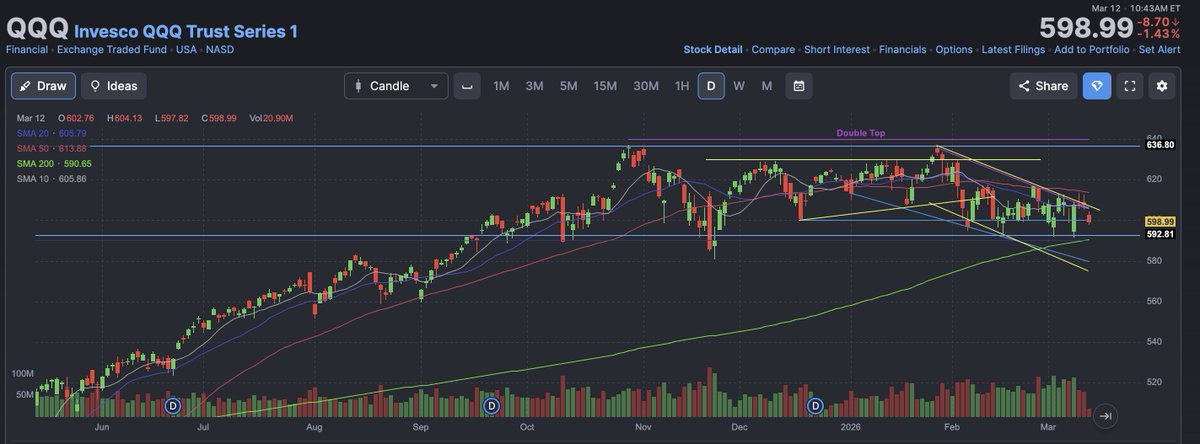Click the SMA 10 indicator label
The width and height of the screenshot is (1200, 444).
tap(52, 178)
